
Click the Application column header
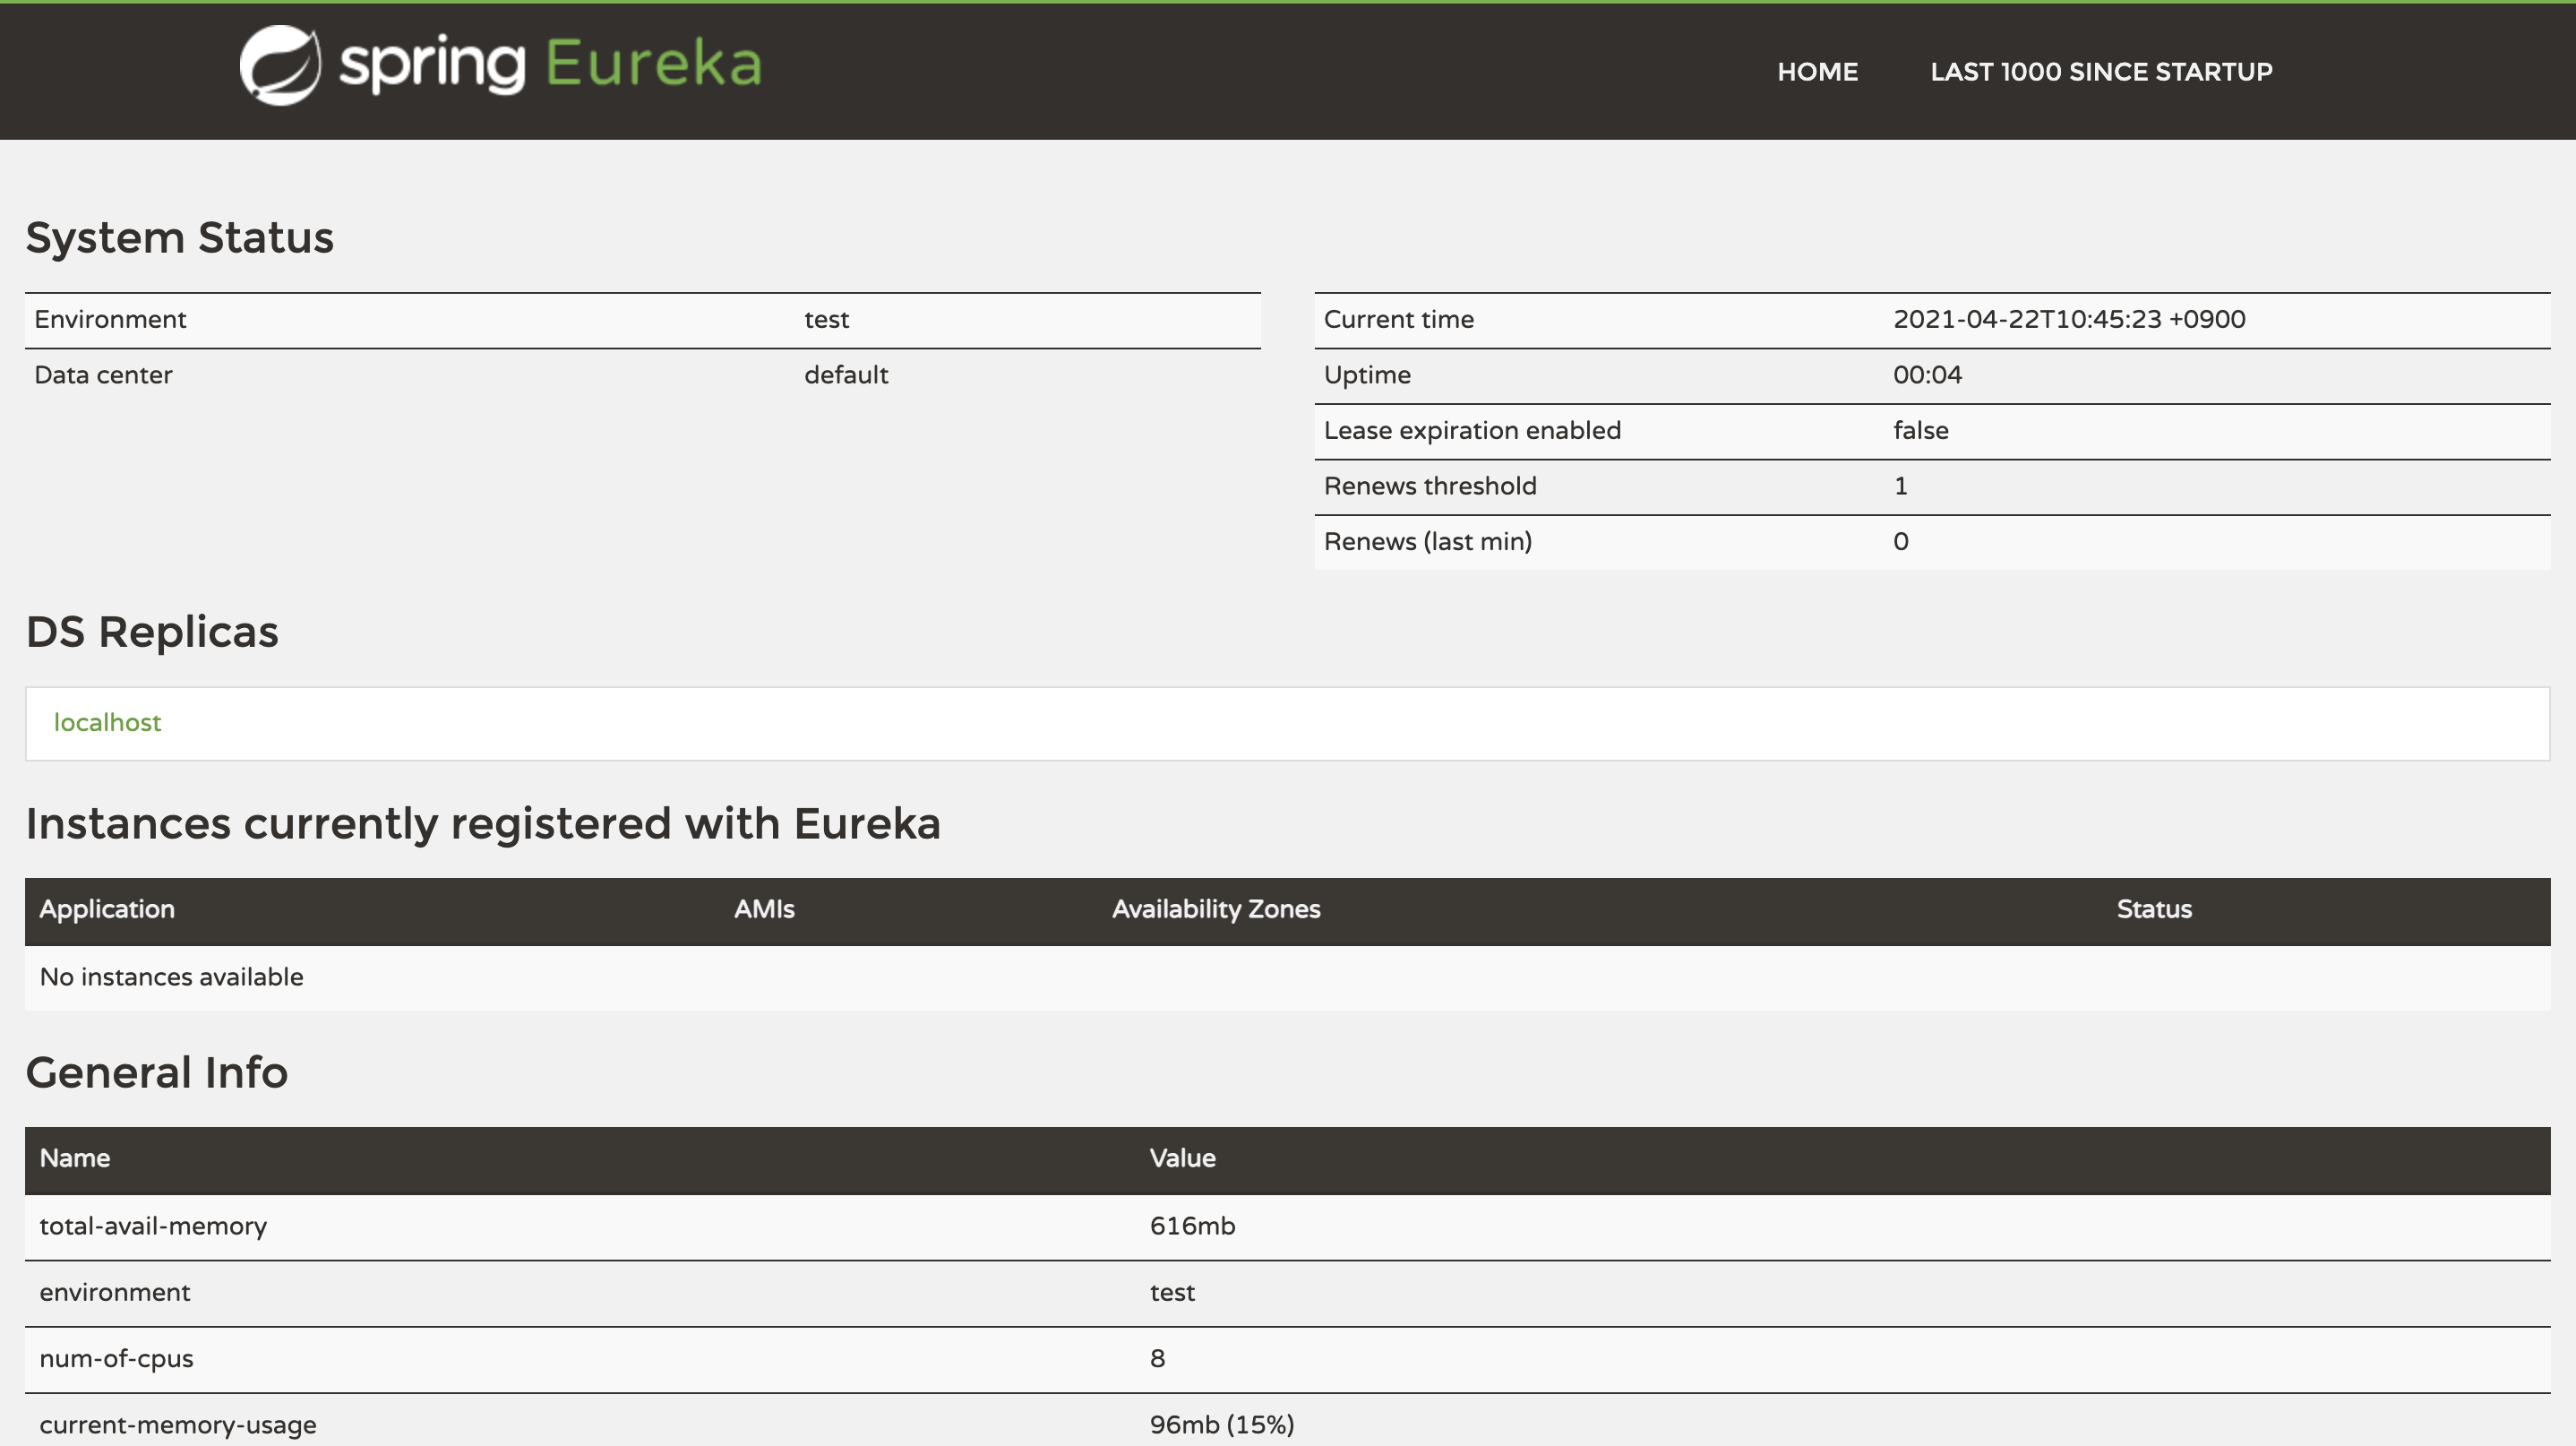pyautogui.click(x=107, y=910)
